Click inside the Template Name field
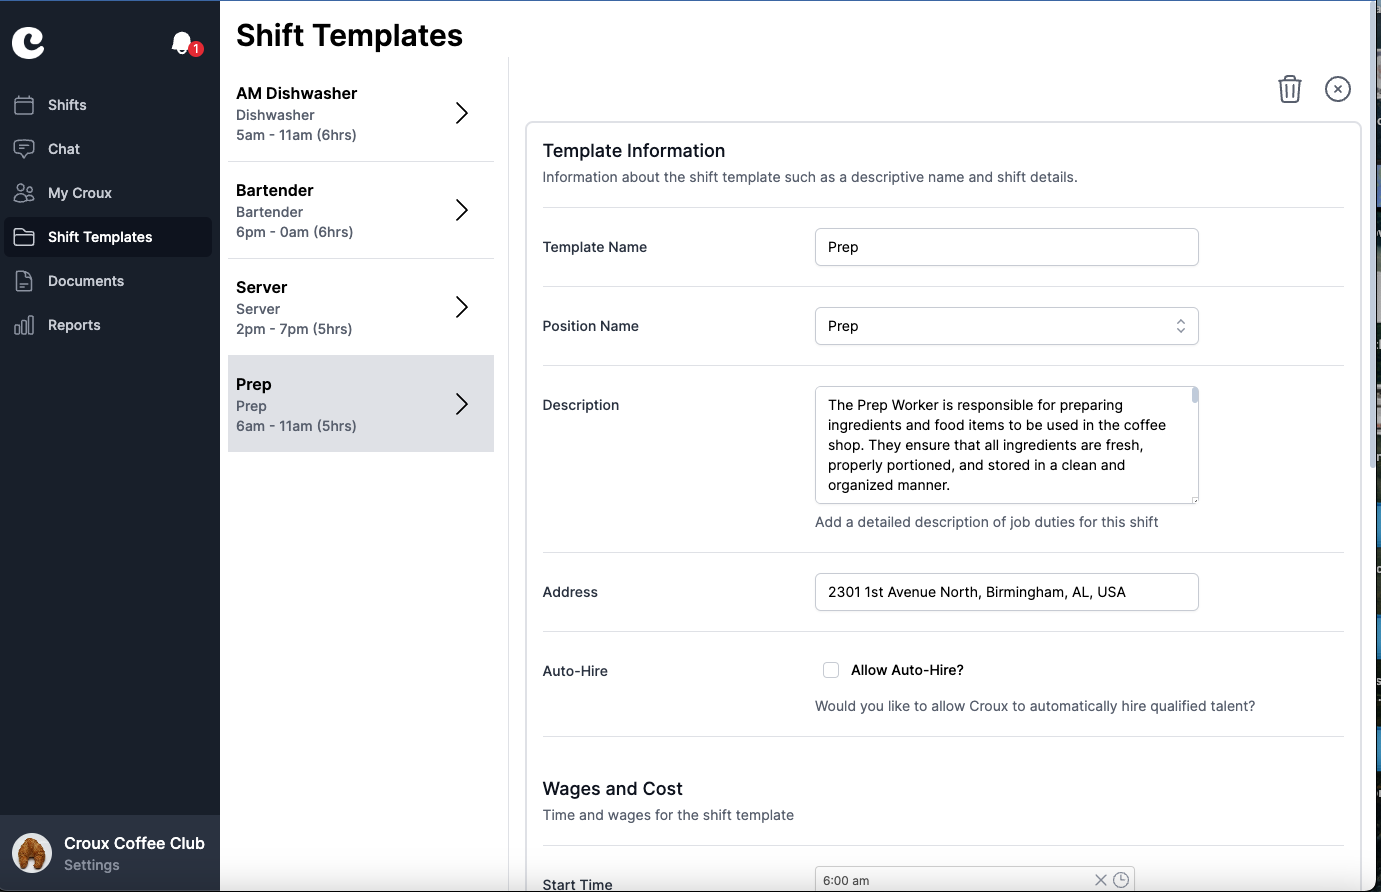This screenshot has width=1381, height=892. [1006, 247]
